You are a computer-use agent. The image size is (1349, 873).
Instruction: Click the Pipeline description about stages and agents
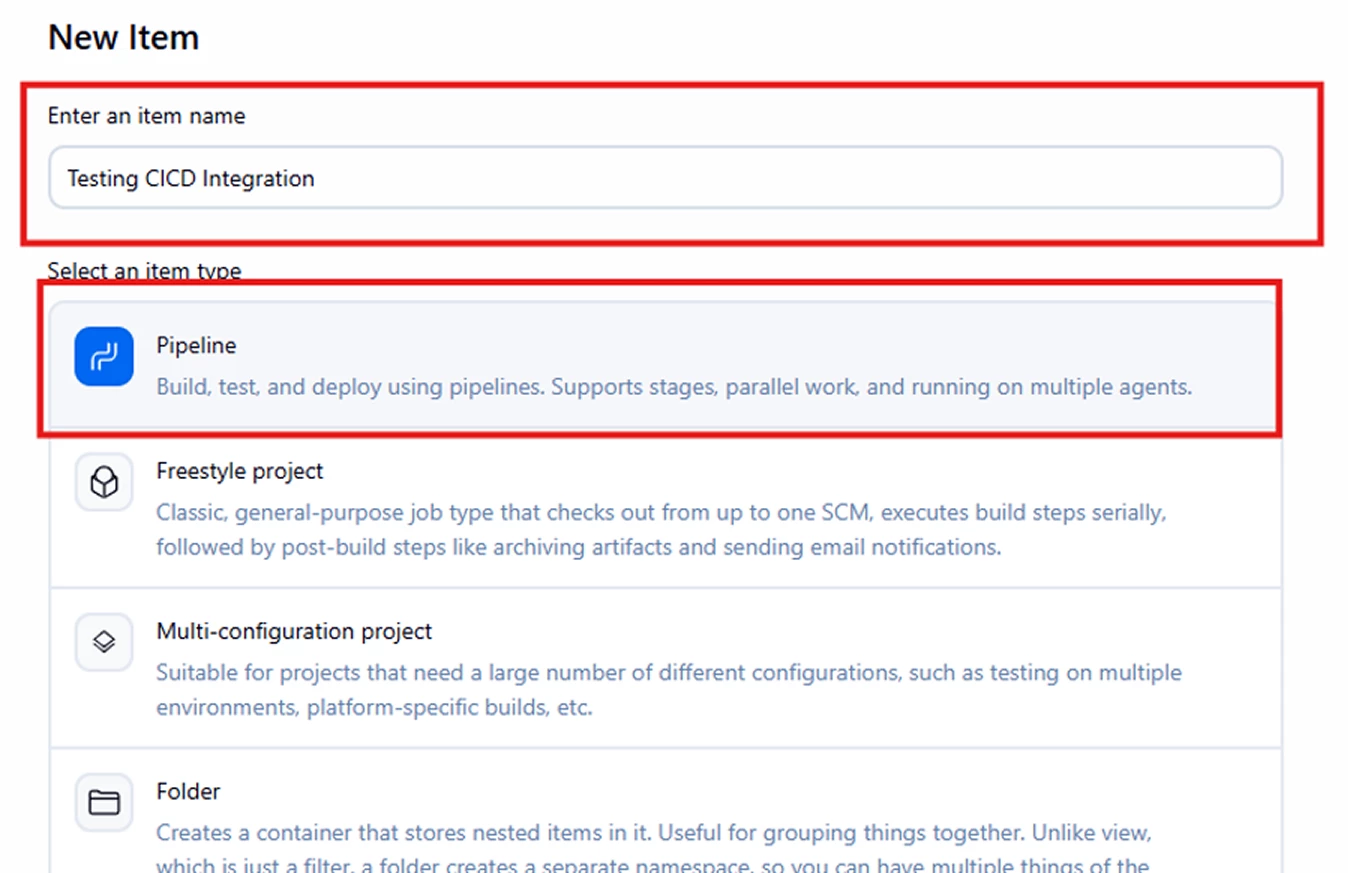pyautogui.click(x=674, y=387)
